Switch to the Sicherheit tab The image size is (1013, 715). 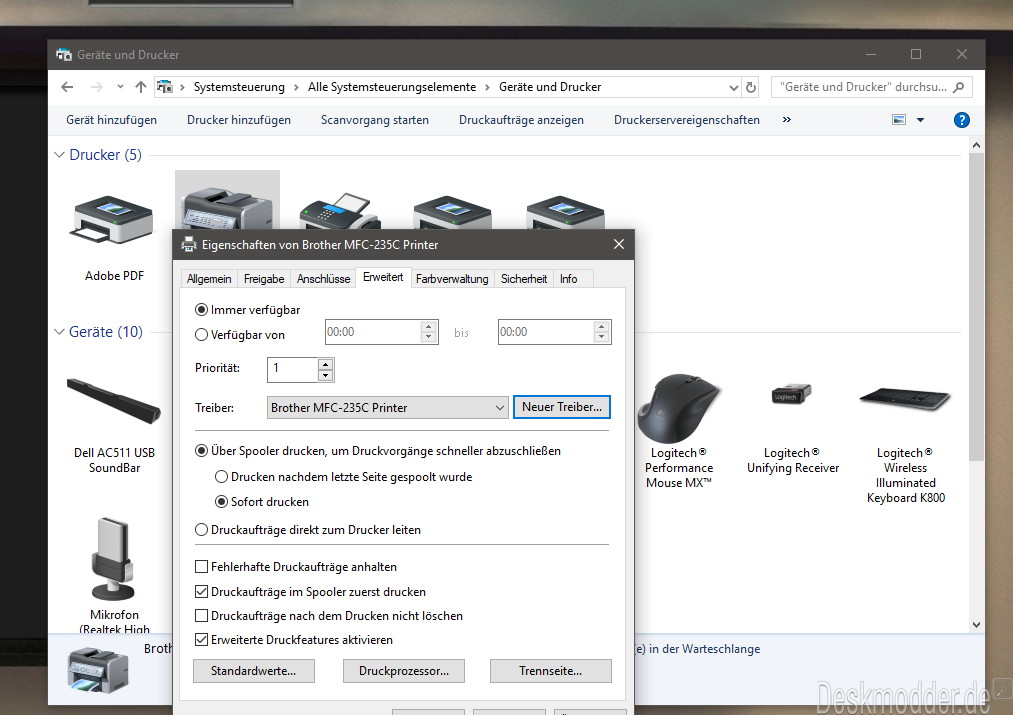tap(524, 279)
